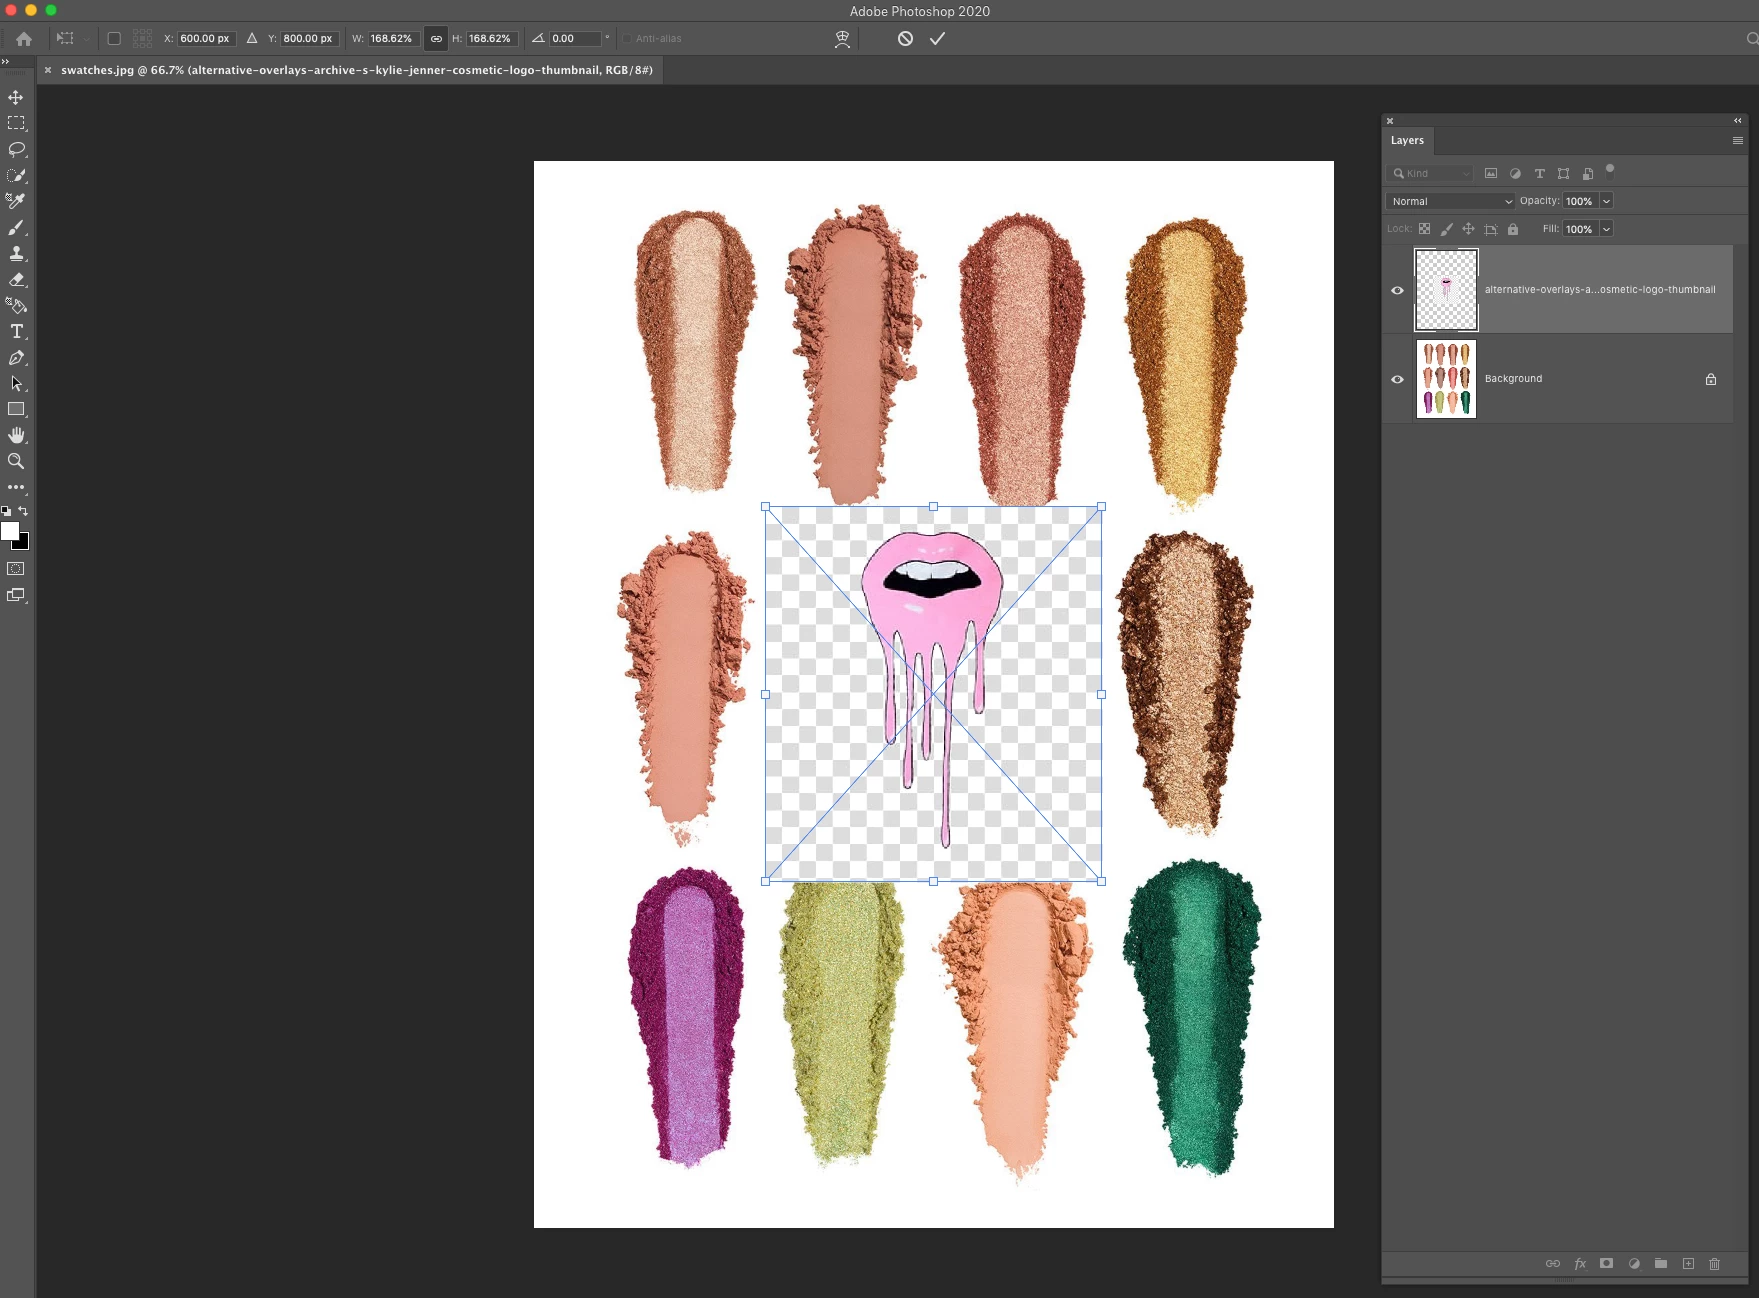Image resolution: width=1759 pixels, height=1298 pixels.
Task: Reset default foreground and background colors
Action: [6, 510]
